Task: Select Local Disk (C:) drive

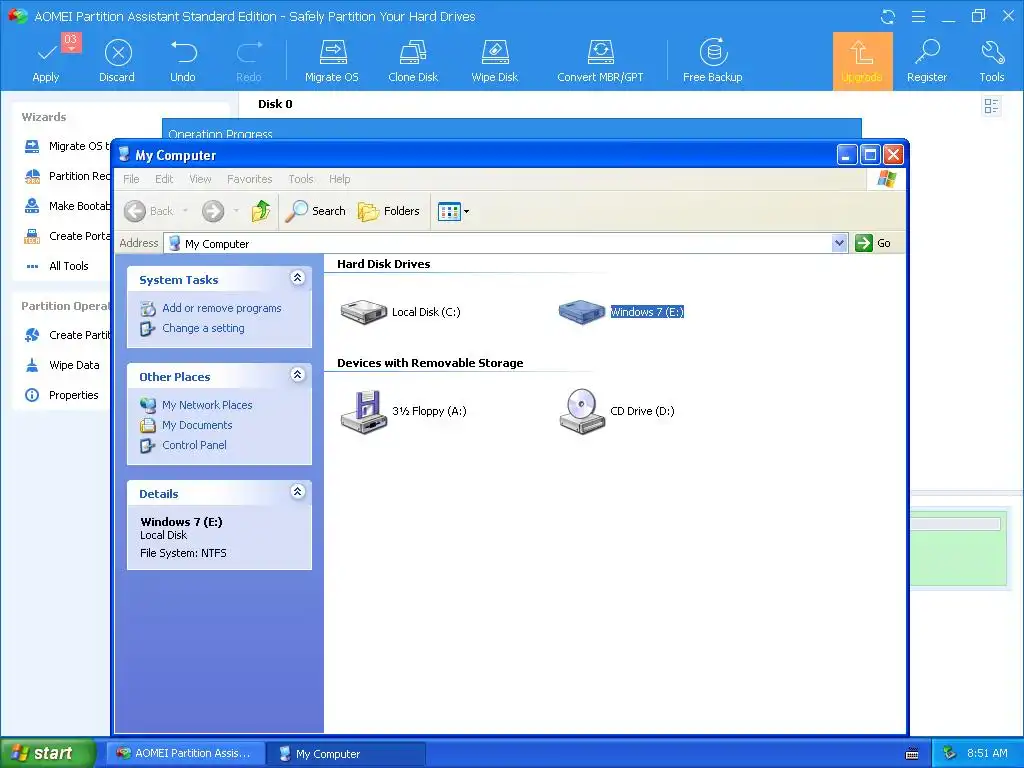Action: pos(400,312)
